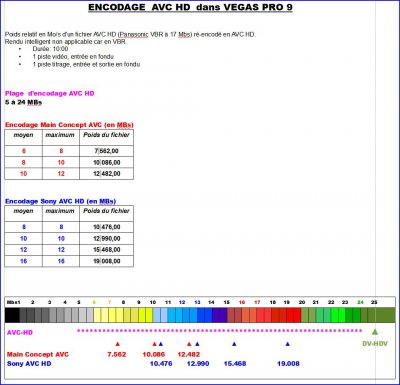
Task: Click the 'Poids du fichier' header in Main Concept table
Action: [106, 135]
